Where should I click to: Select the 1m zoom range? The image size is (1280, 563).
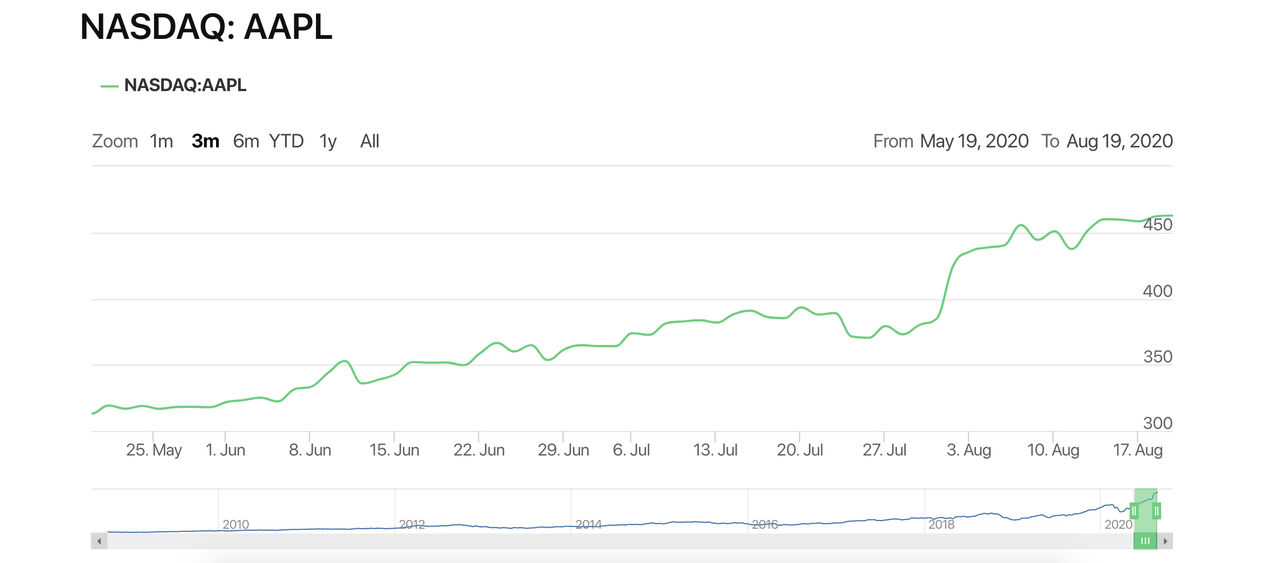[161, 141]
